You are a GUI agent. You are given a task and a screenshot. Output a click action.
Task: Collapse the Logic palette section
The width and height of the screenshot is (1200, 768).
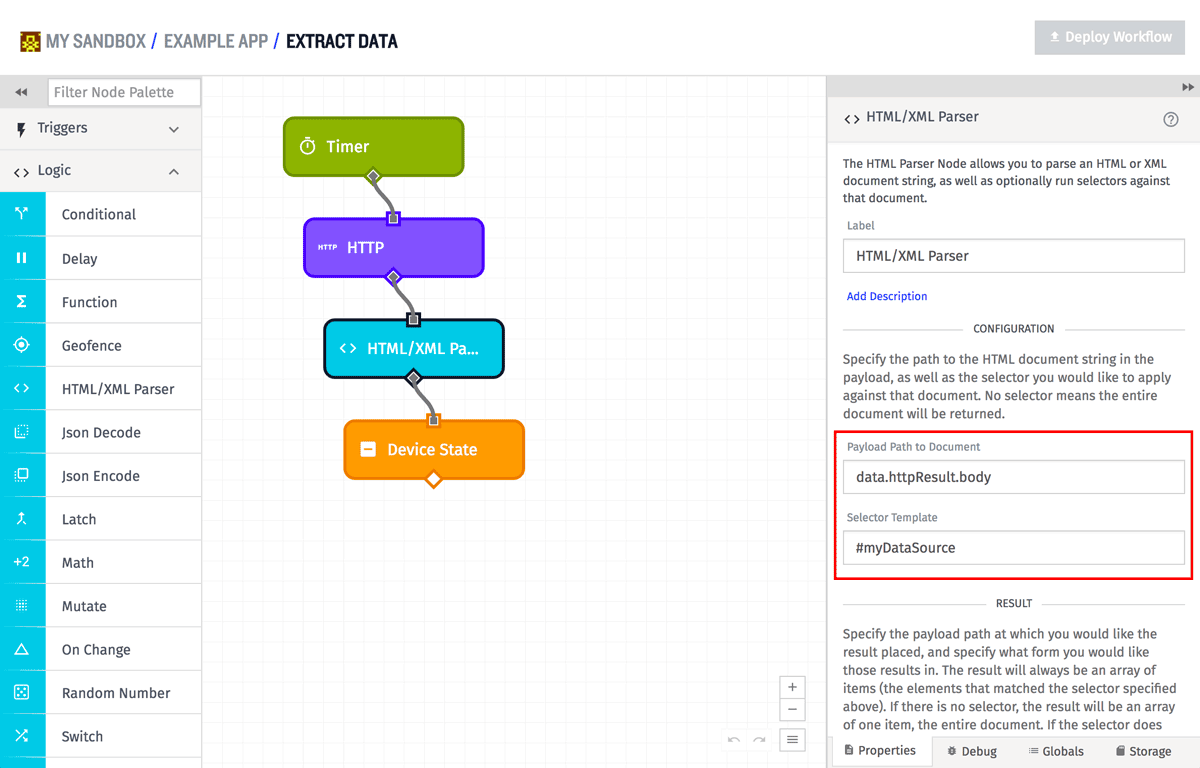[x=100, y=171]
